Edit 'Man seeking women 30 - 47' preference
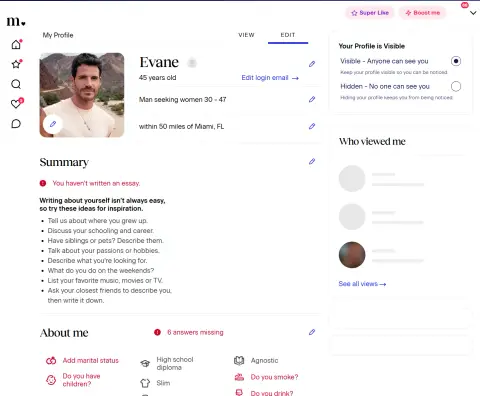The width and height of the screenshot is (480, 396). [x=312, y=99]
